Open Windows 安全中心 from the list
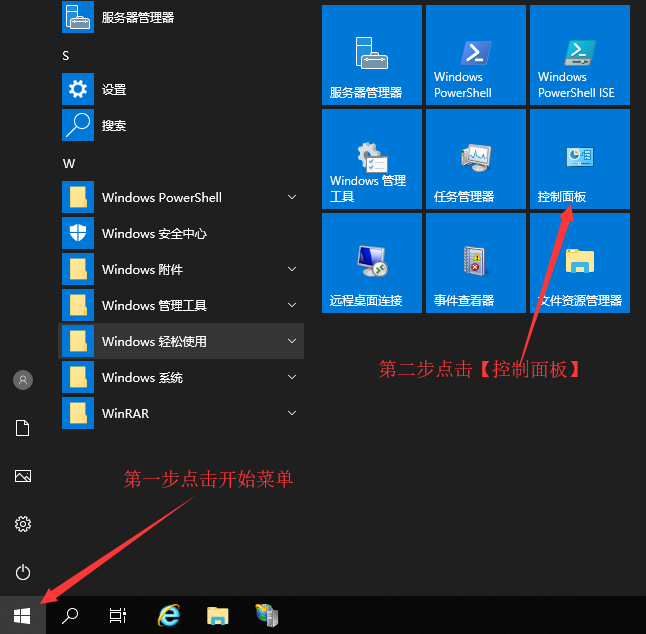This screenshot has height=634, width=646. click(x=154, y=233)
